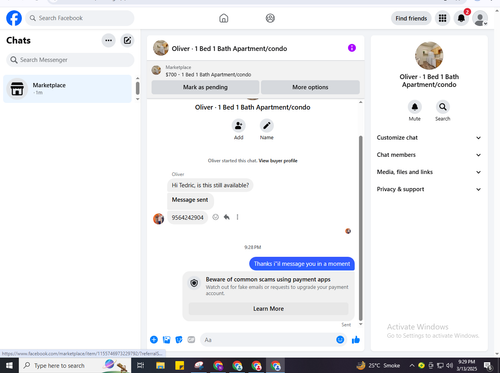Open File Explorer from the taskbar
The width and height of the screenshot is (500, 373).
(160, 366)
